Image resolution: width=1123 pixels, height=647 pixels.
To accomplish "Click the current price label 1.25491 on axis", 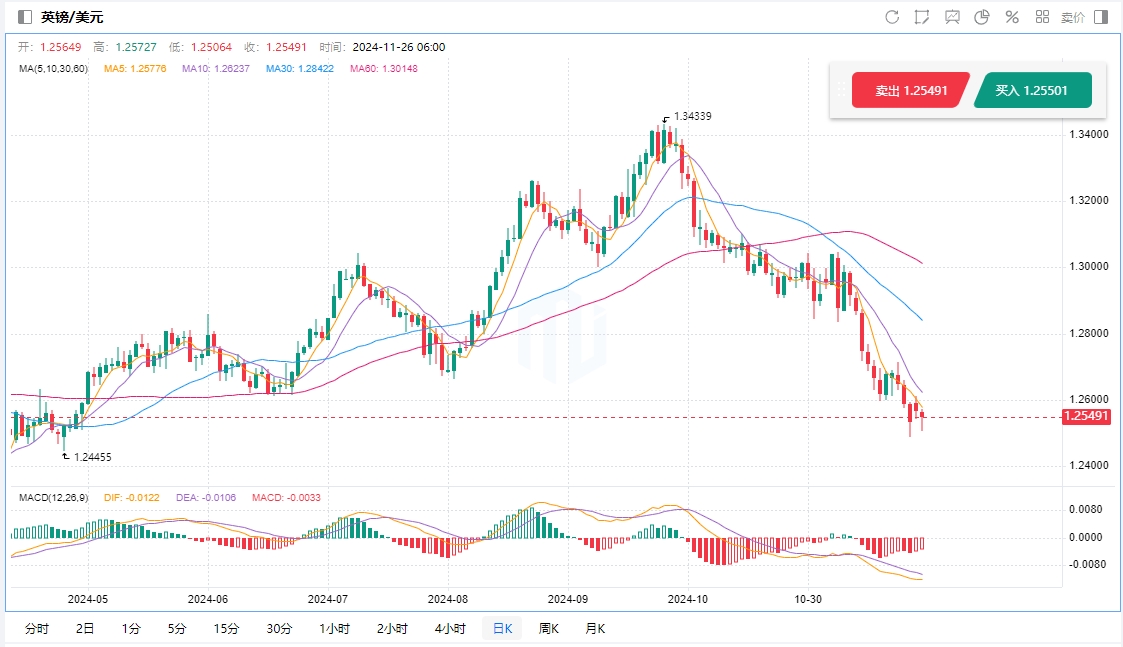I will pos(1086,417).
